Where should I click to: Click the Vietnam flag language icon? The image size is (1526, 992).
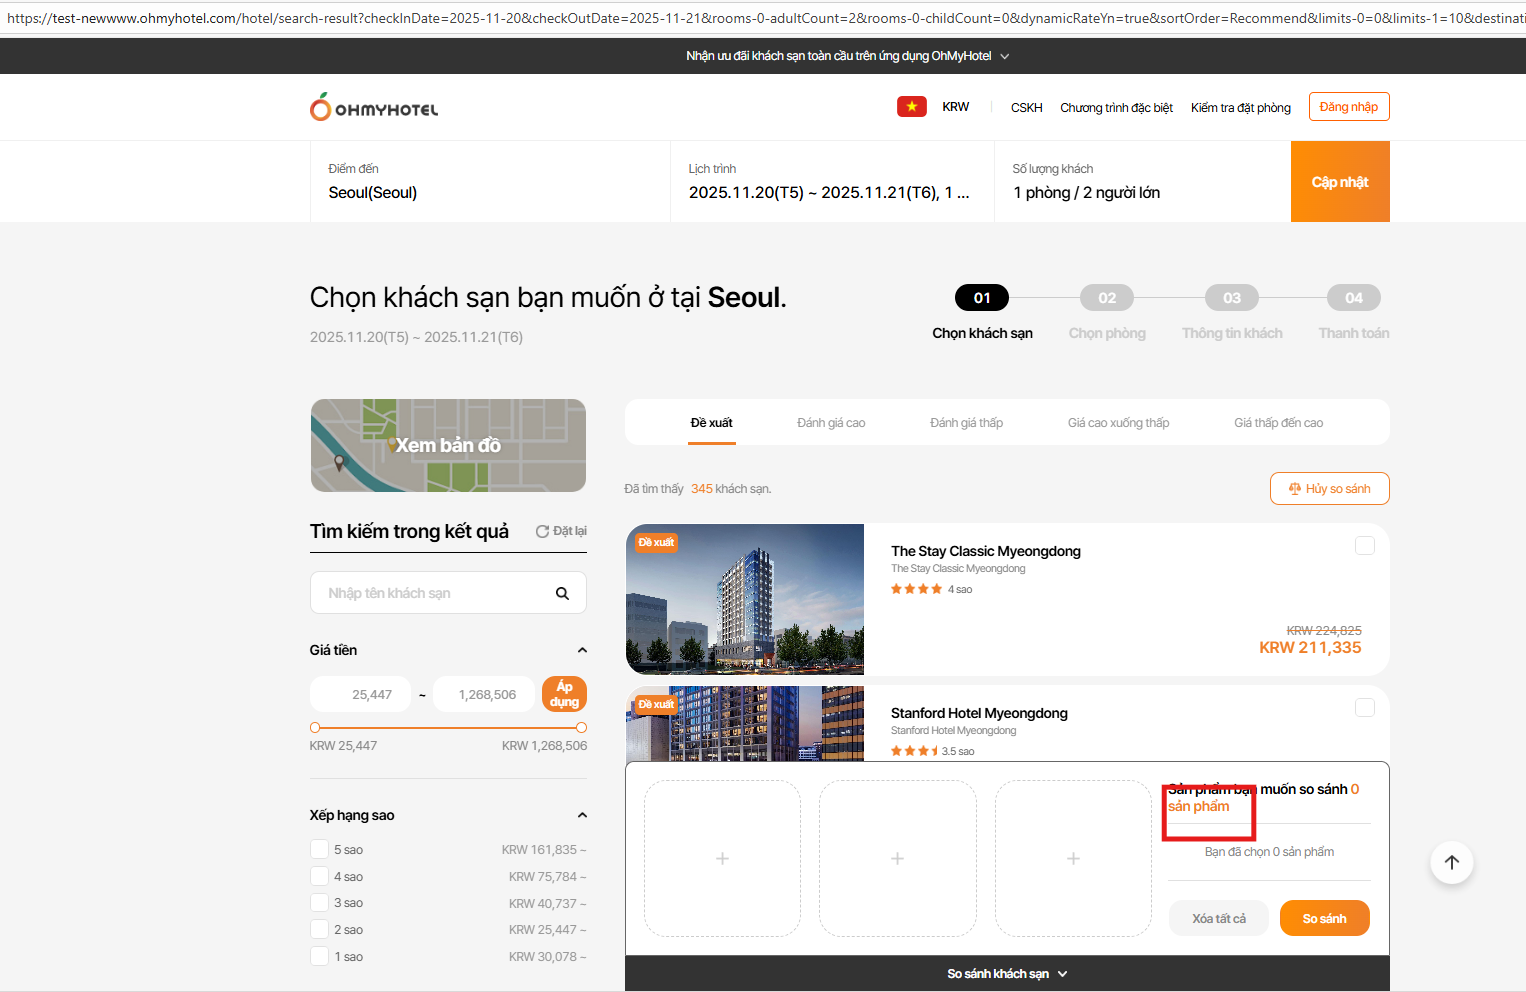[911, 107]
